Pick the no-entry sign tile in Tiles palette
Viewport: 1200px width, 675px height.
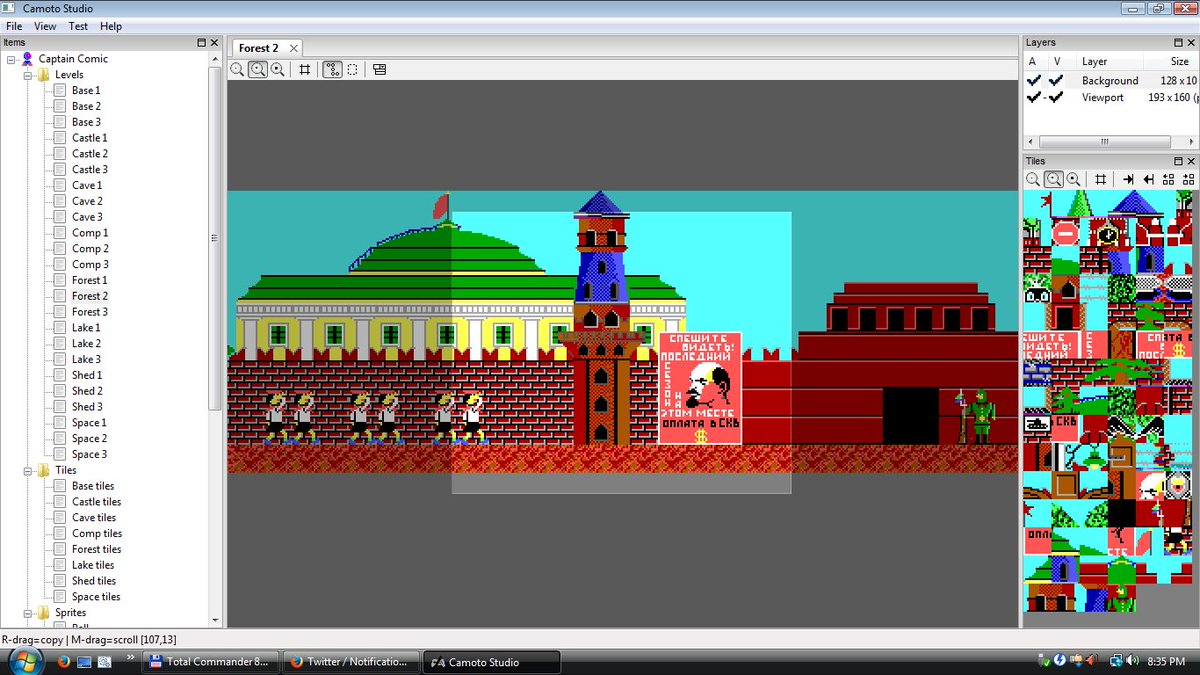pyautogui.click(x=1066, y=233)
